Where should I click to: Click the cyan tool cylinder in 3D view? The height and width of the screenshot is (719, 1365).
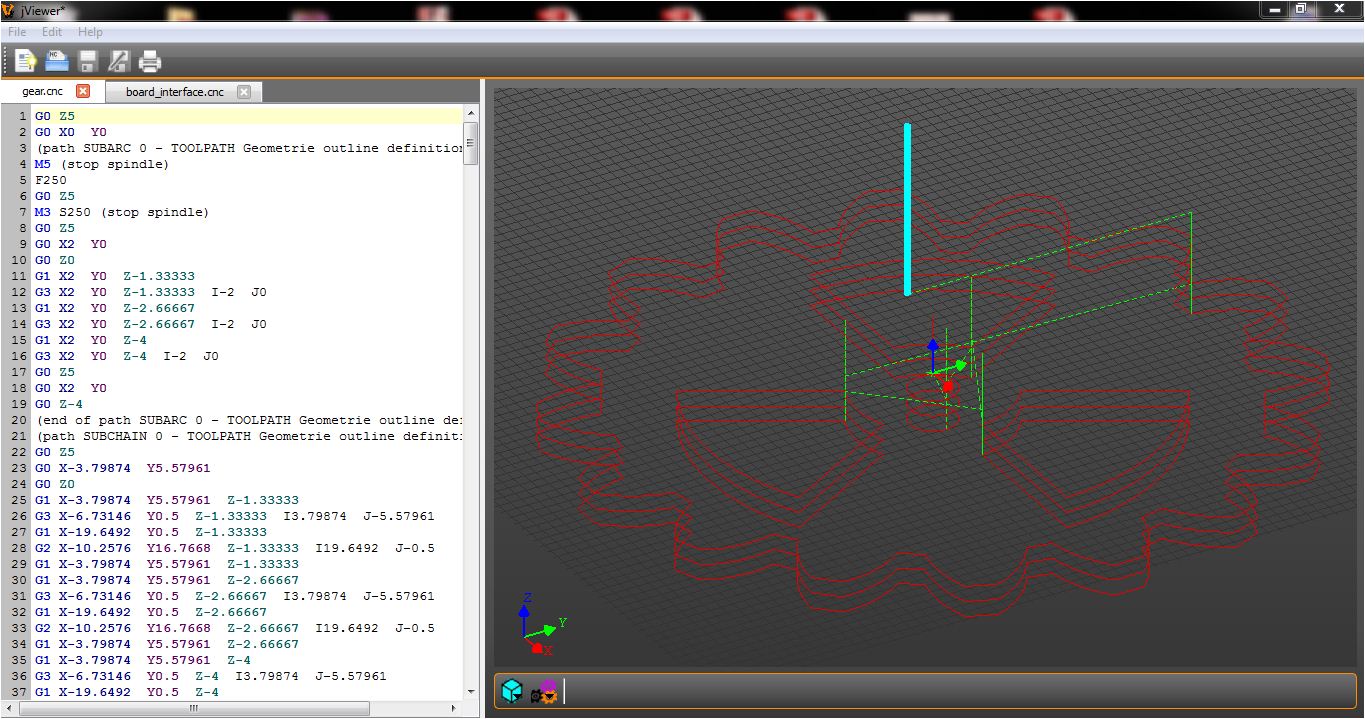[907, 209]
